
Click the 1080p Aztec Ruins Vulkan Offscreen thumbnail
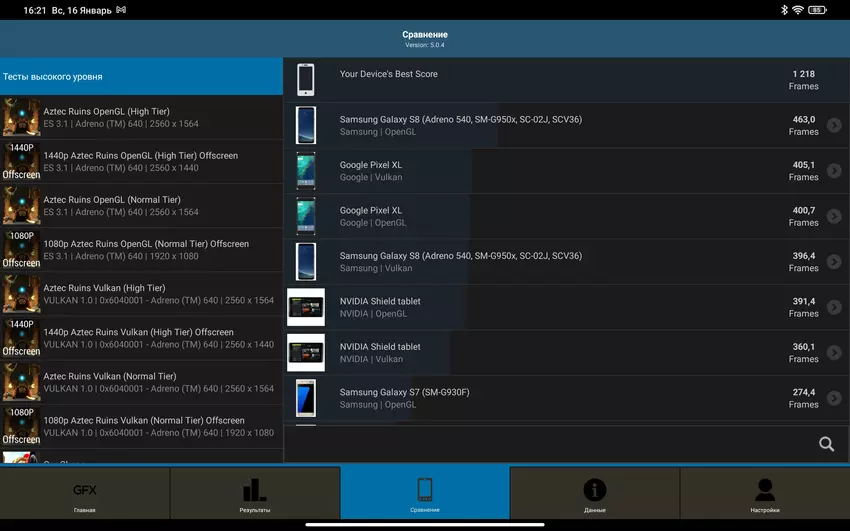21,426
